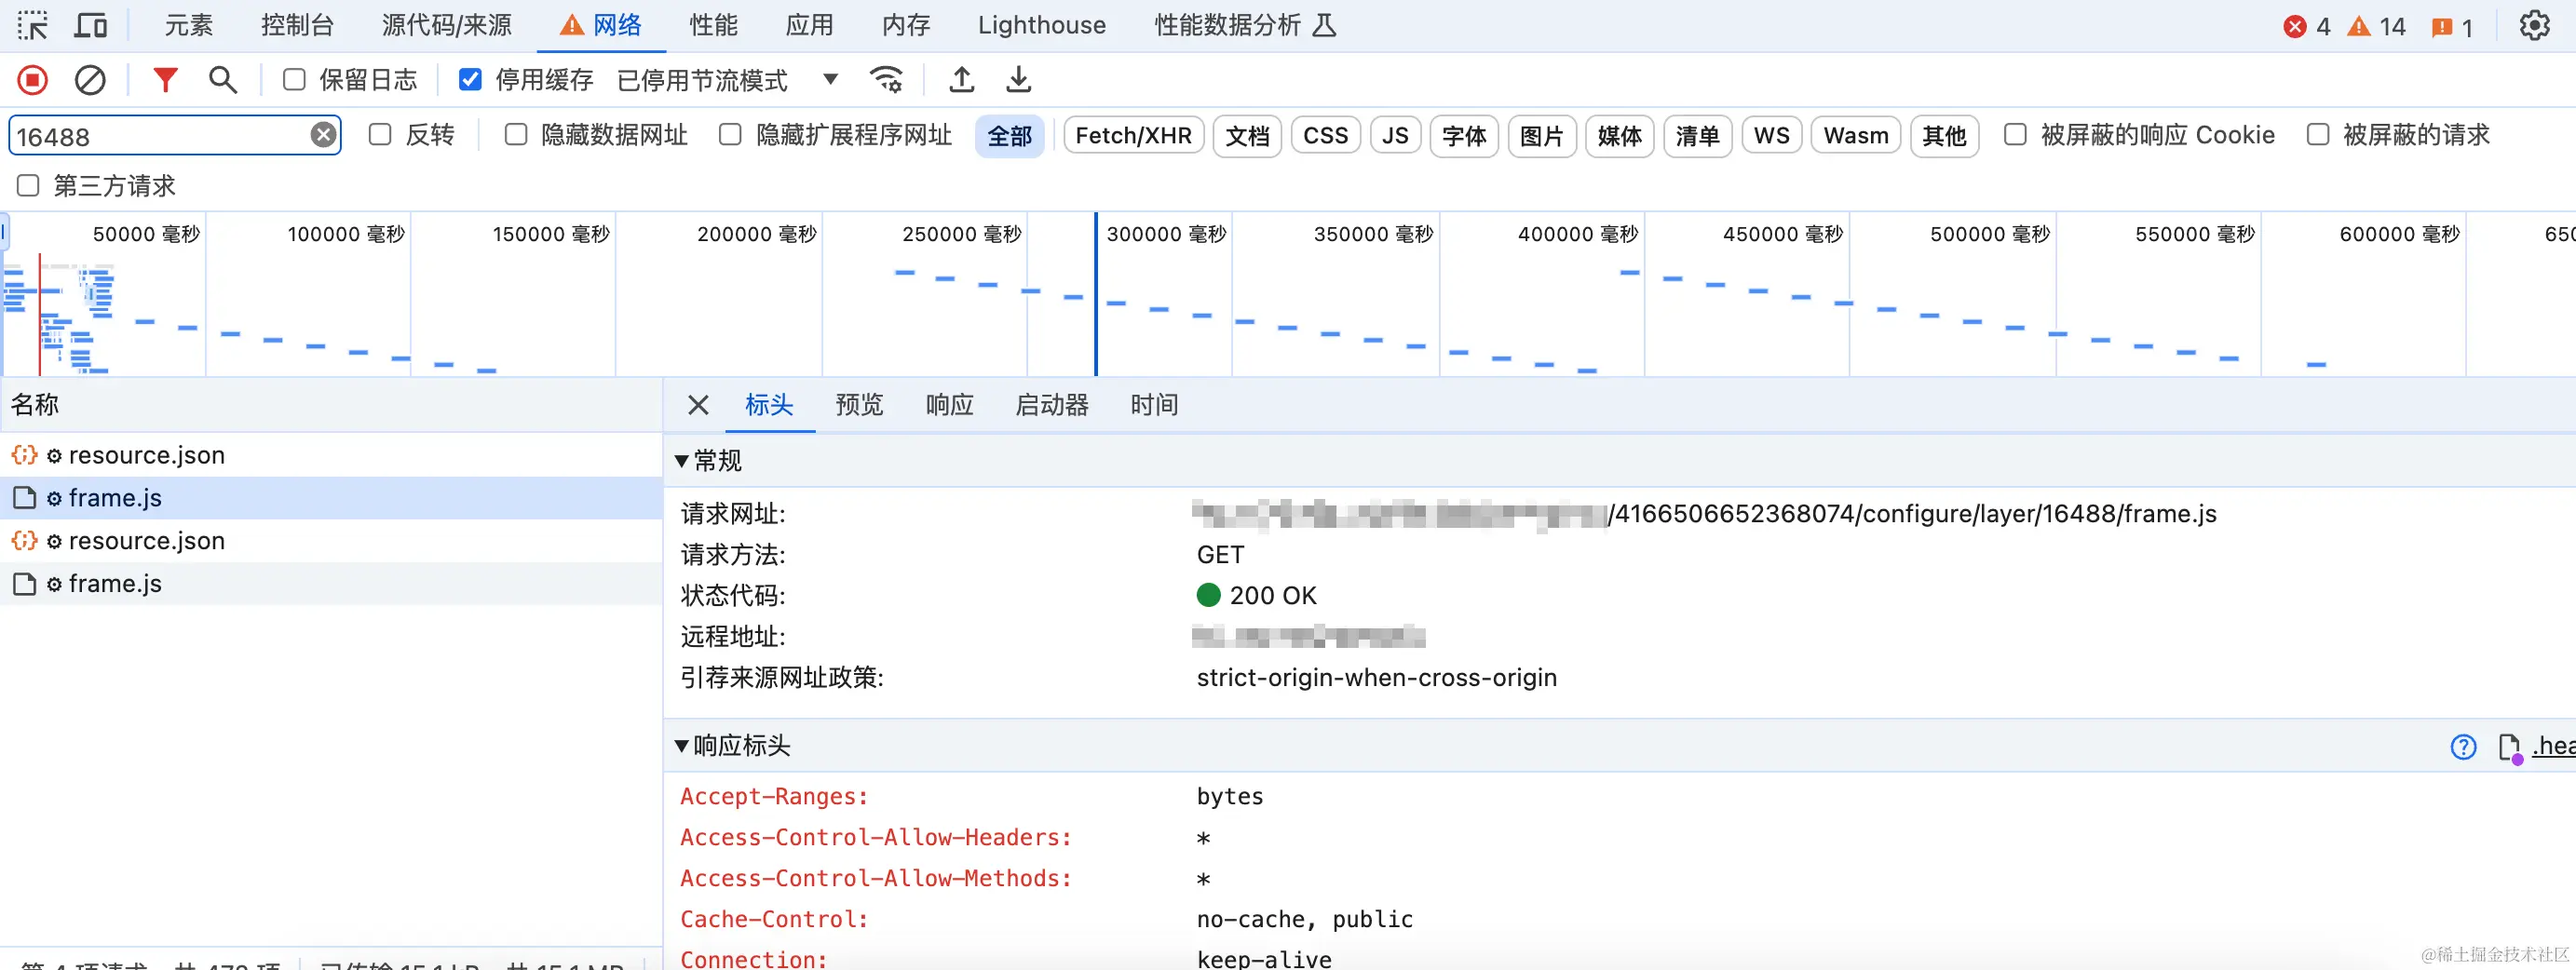Open the .headers override file link

click(2553, 746)
